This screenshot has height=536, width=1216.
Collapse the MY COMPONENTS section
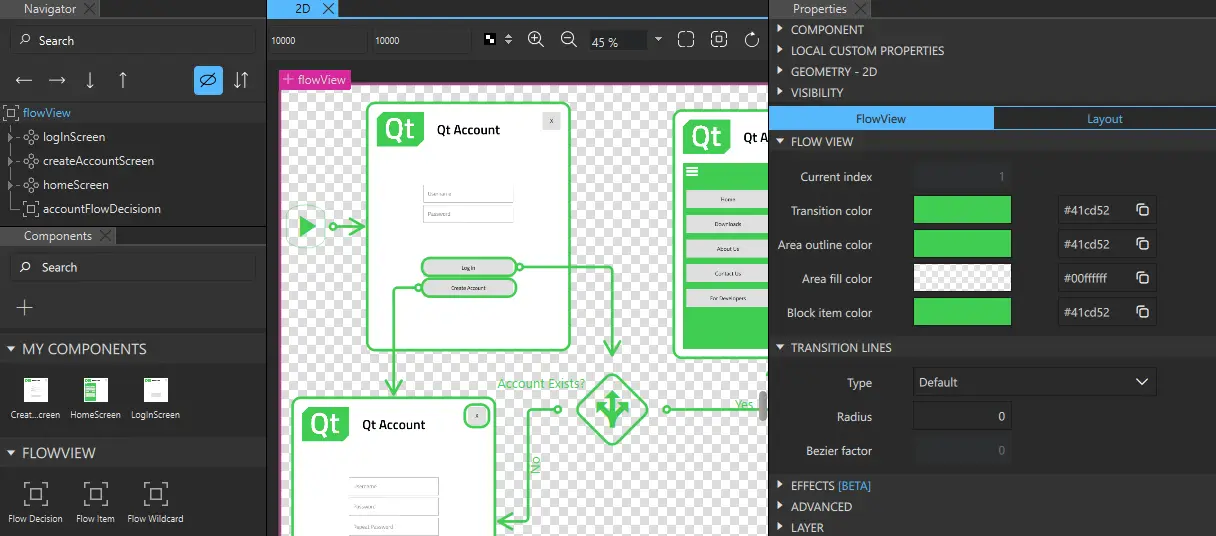click(x=11, y=349)
